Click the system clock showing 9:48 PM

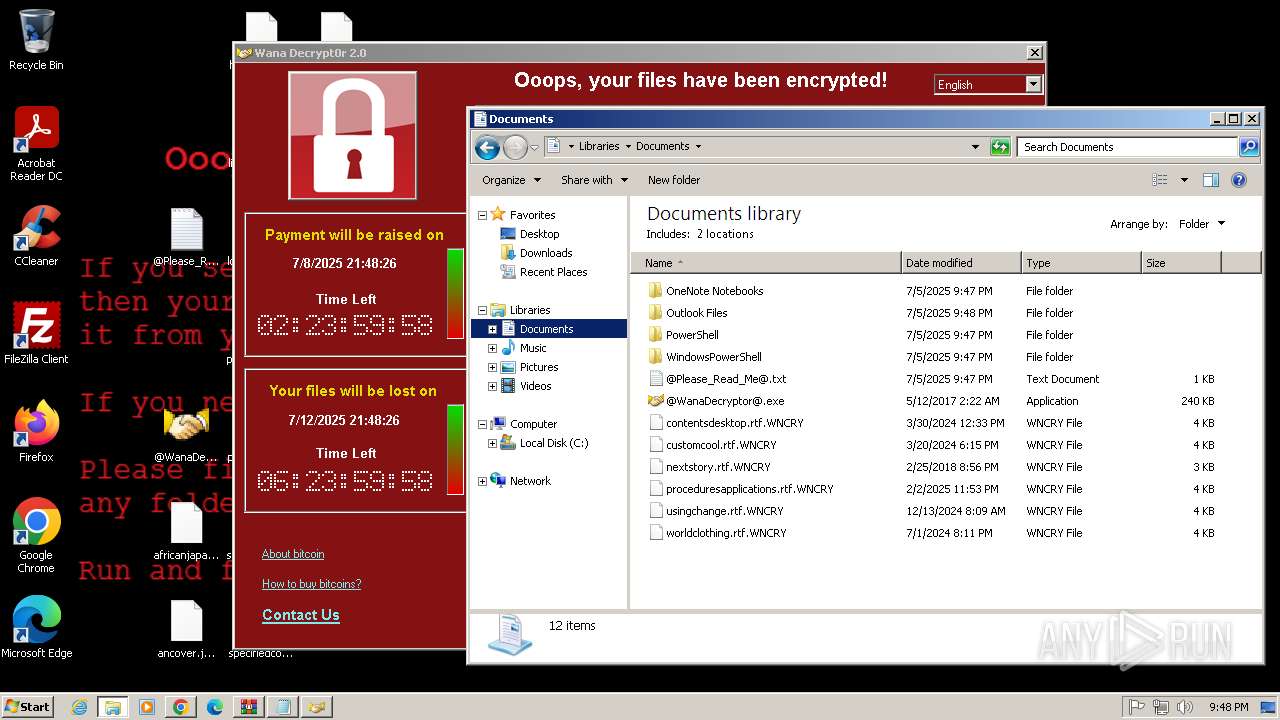(1228, 707)
